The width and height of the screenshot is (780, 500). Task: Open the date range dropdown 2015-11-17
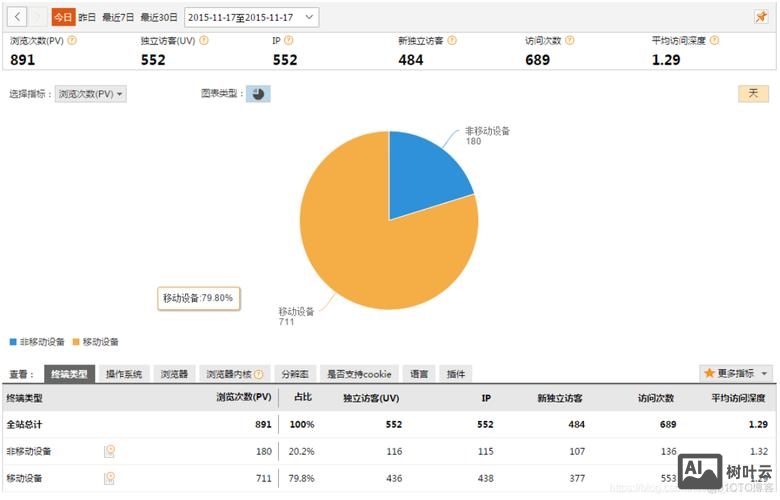point(252,17)
